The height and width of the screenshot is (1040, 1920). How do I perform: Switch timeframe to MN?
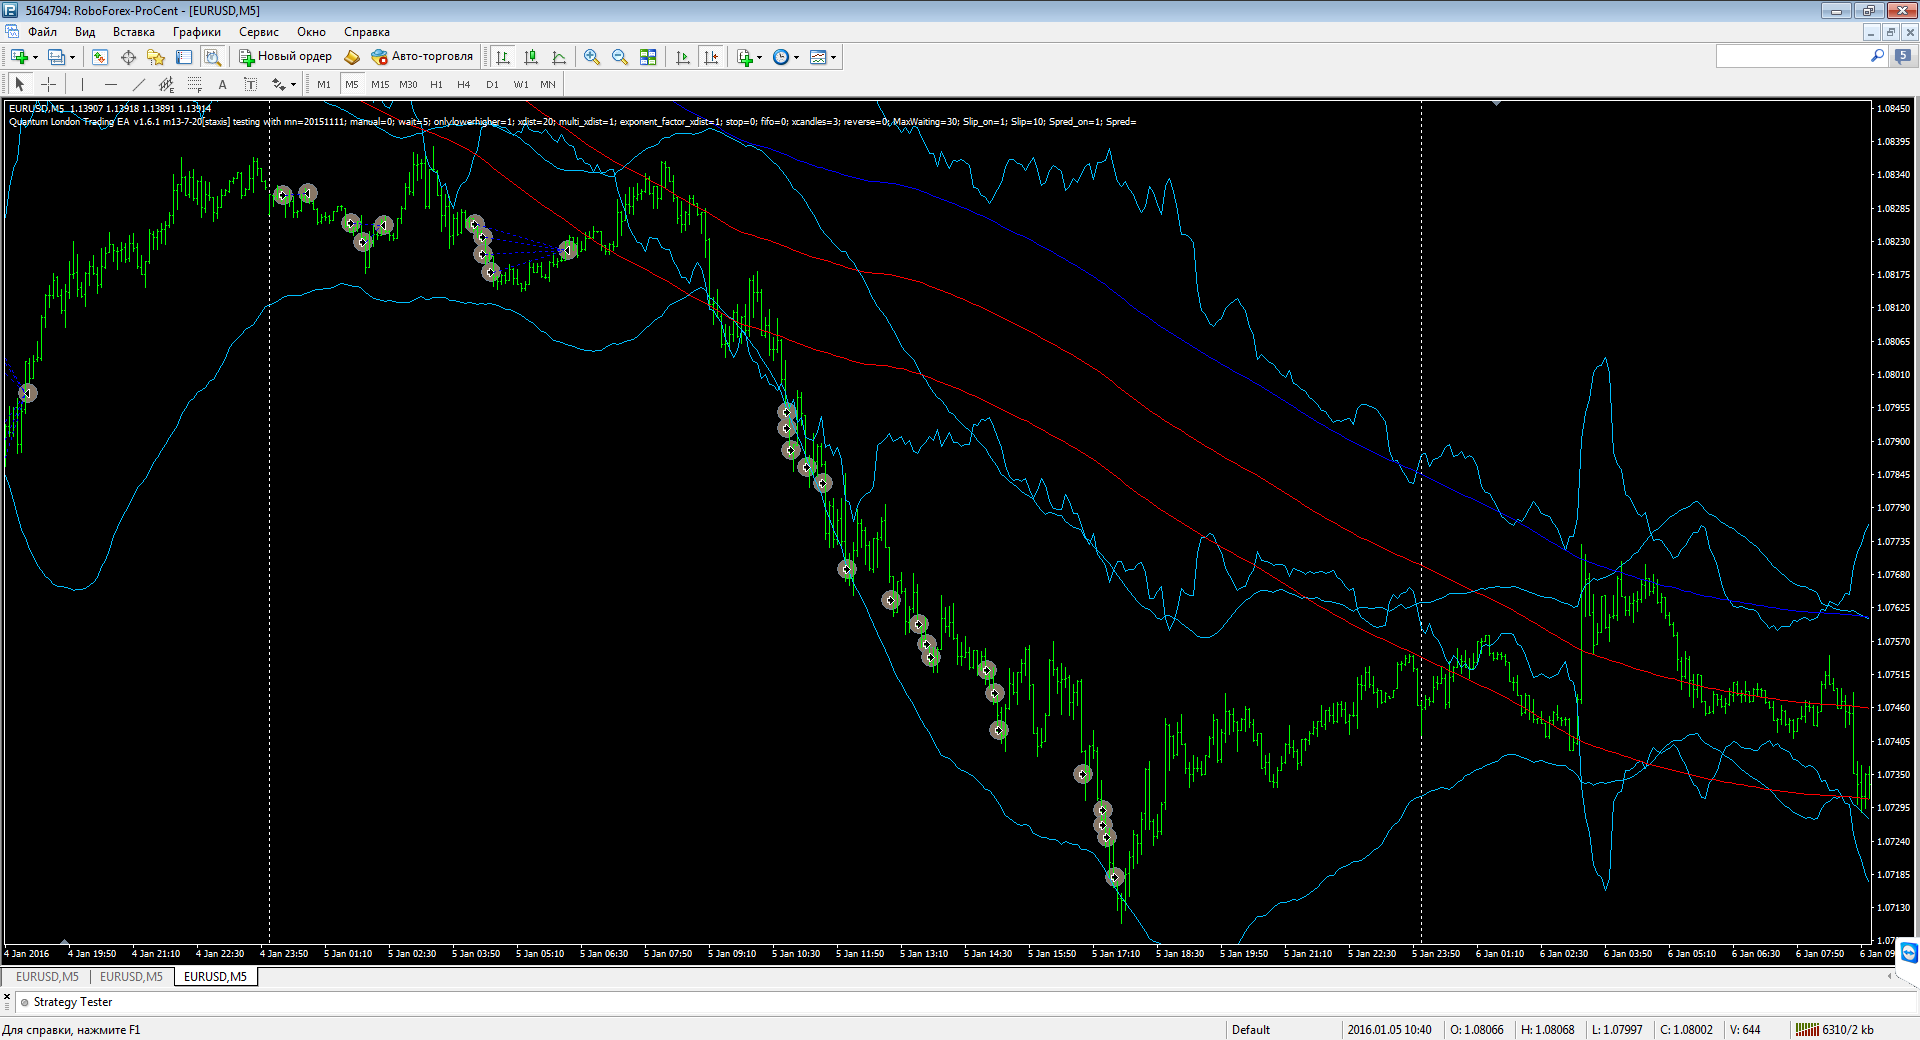(x=548, y=84)
